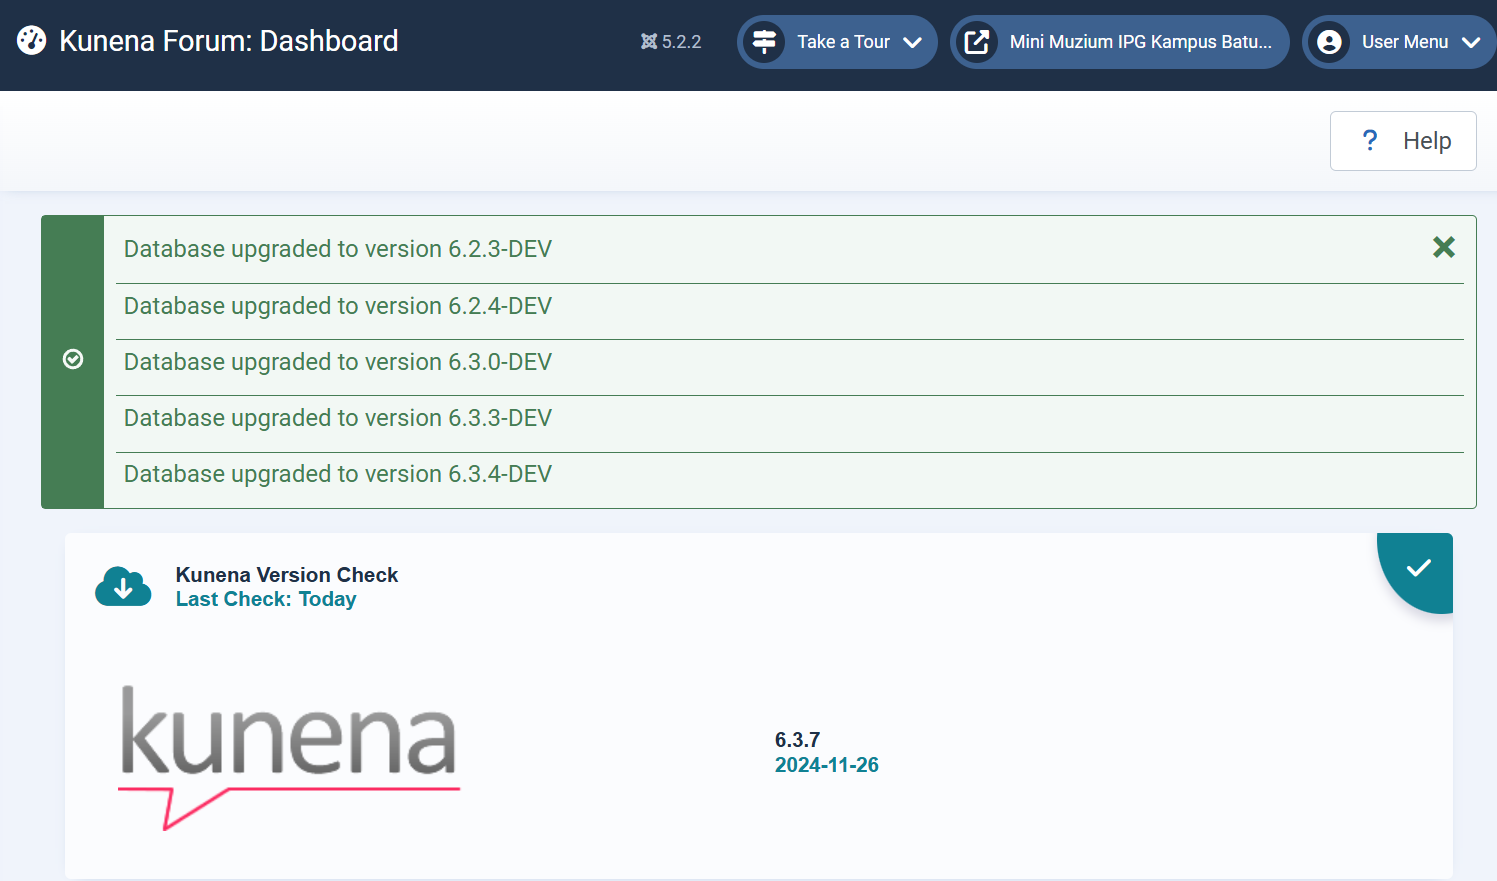Image resolution: width=1497 pixels, height=881 pixels.
Task: Click the external link icon for site preview
Action: (976, 42)
